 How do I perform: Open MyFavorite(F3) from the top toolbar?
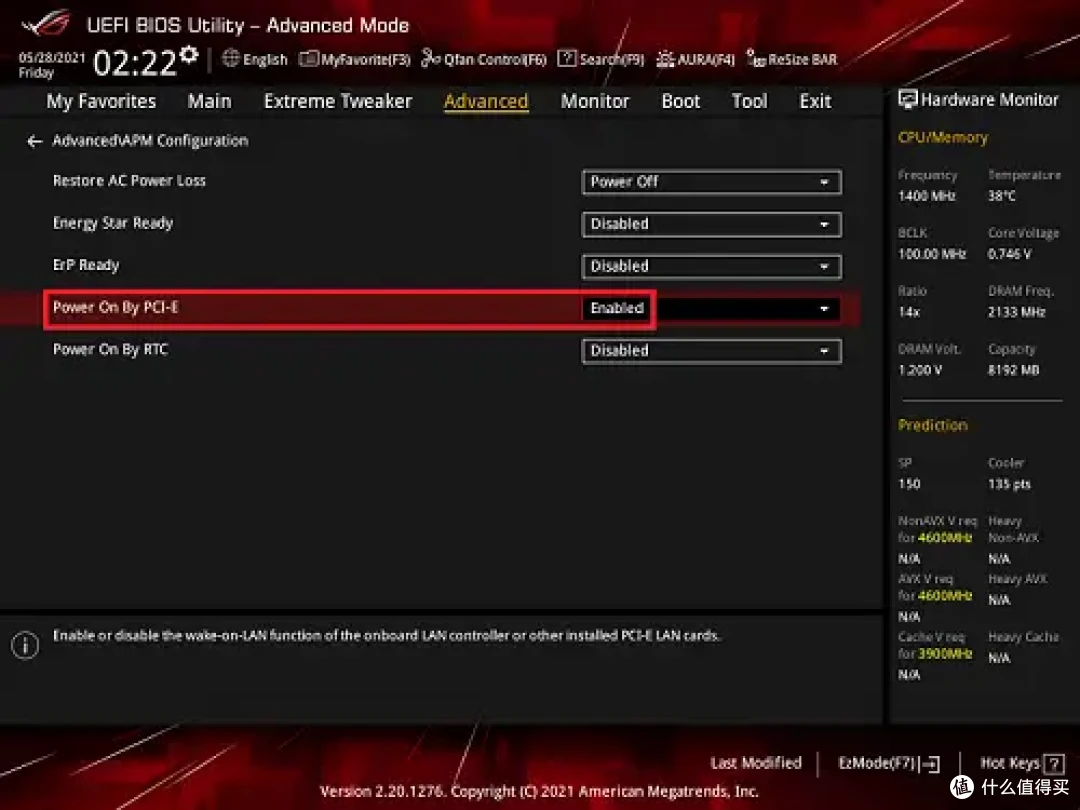pyautogui.click(x=355, y=59)
